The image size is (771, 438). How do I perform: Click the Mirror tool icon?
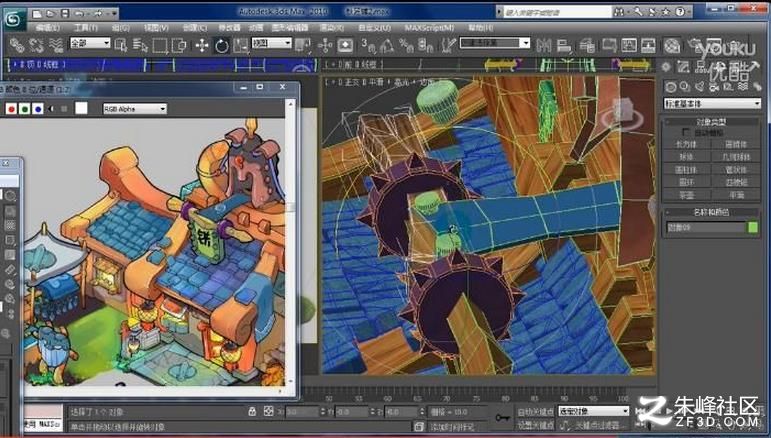543,46
